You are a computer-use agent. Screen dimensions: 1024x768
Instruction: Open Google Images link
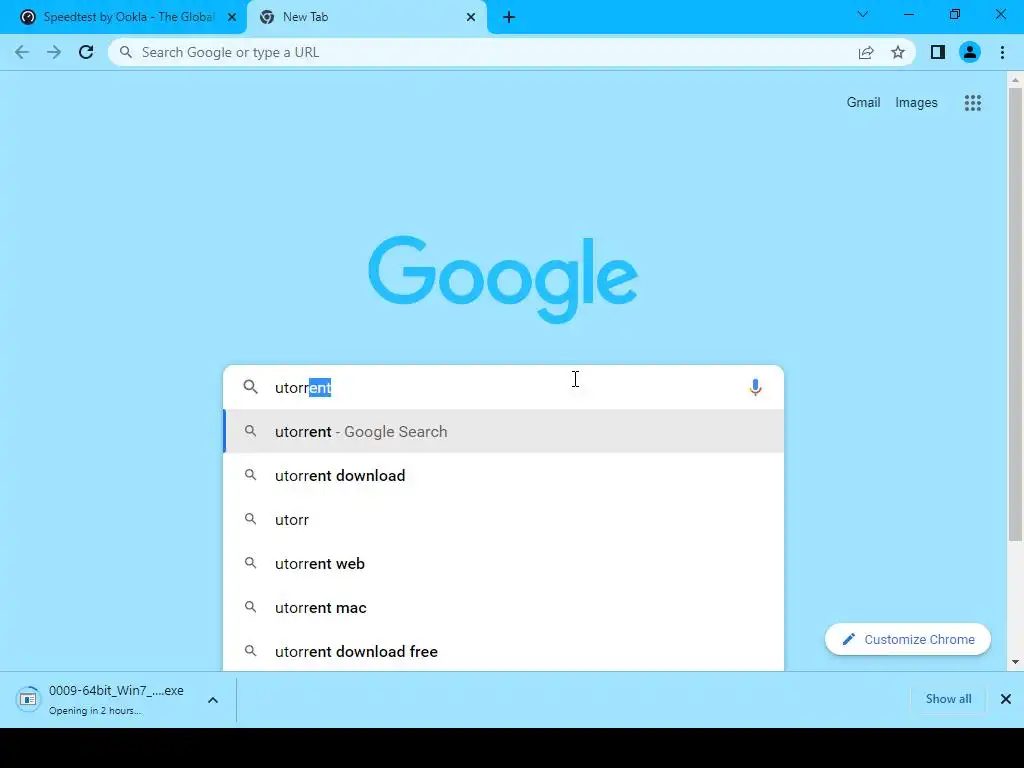click(x=916, y=103)
